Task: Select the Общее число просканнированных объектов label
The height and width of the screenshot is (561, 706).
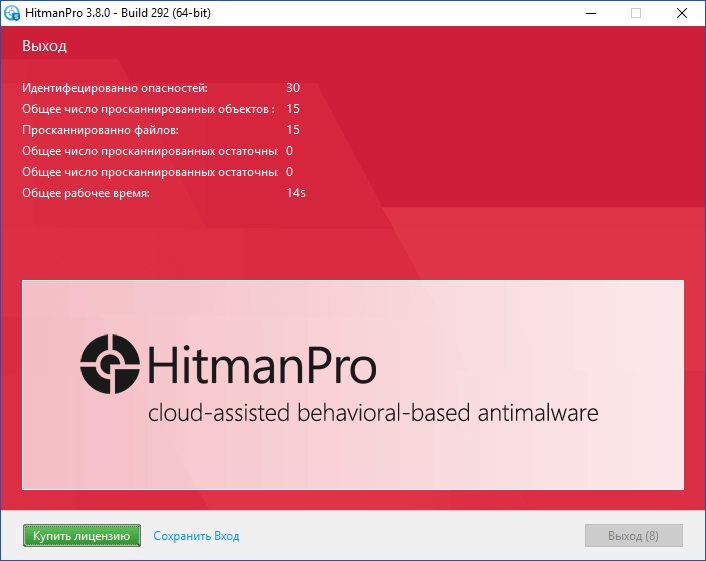Action: [148, 109]
